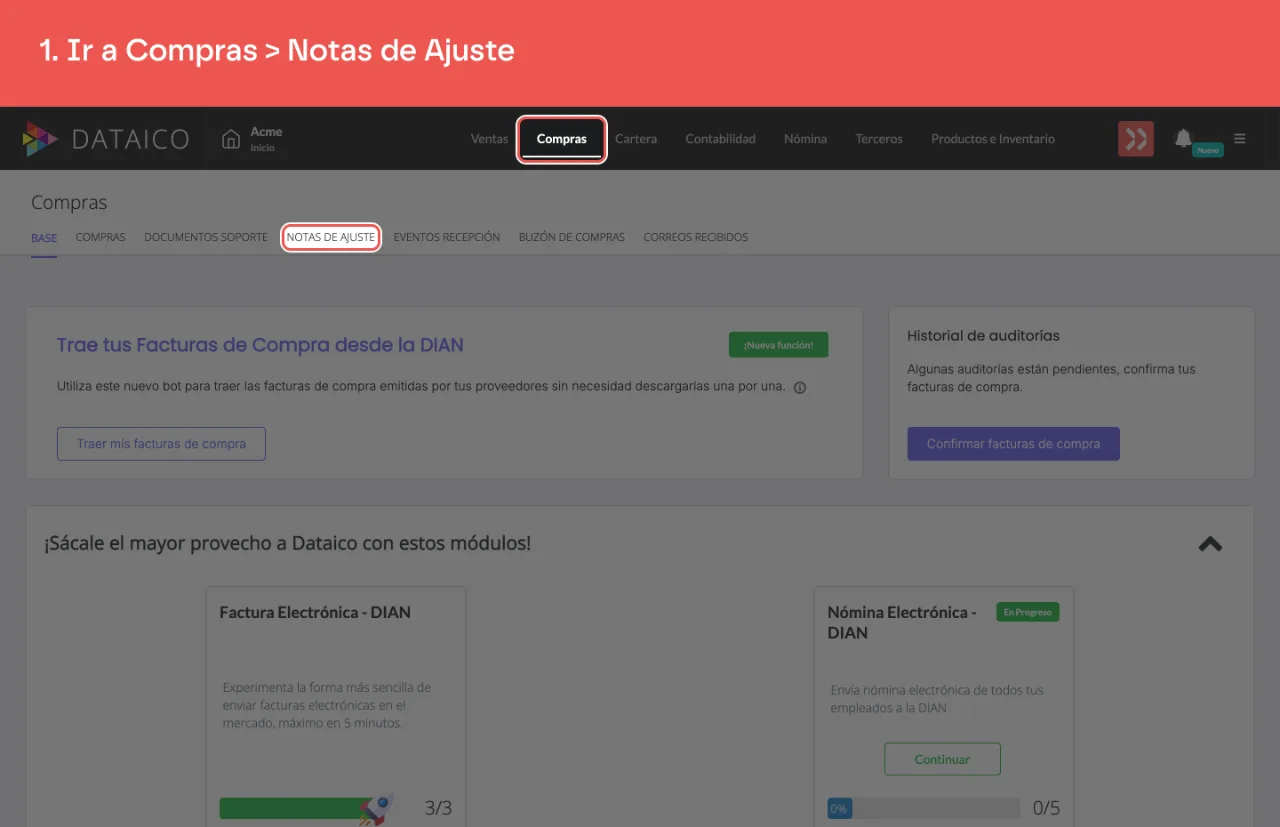Click the Dataico logo icon
The height and width of the screenshot is (827, 1280).
click(x=40, y=139)
